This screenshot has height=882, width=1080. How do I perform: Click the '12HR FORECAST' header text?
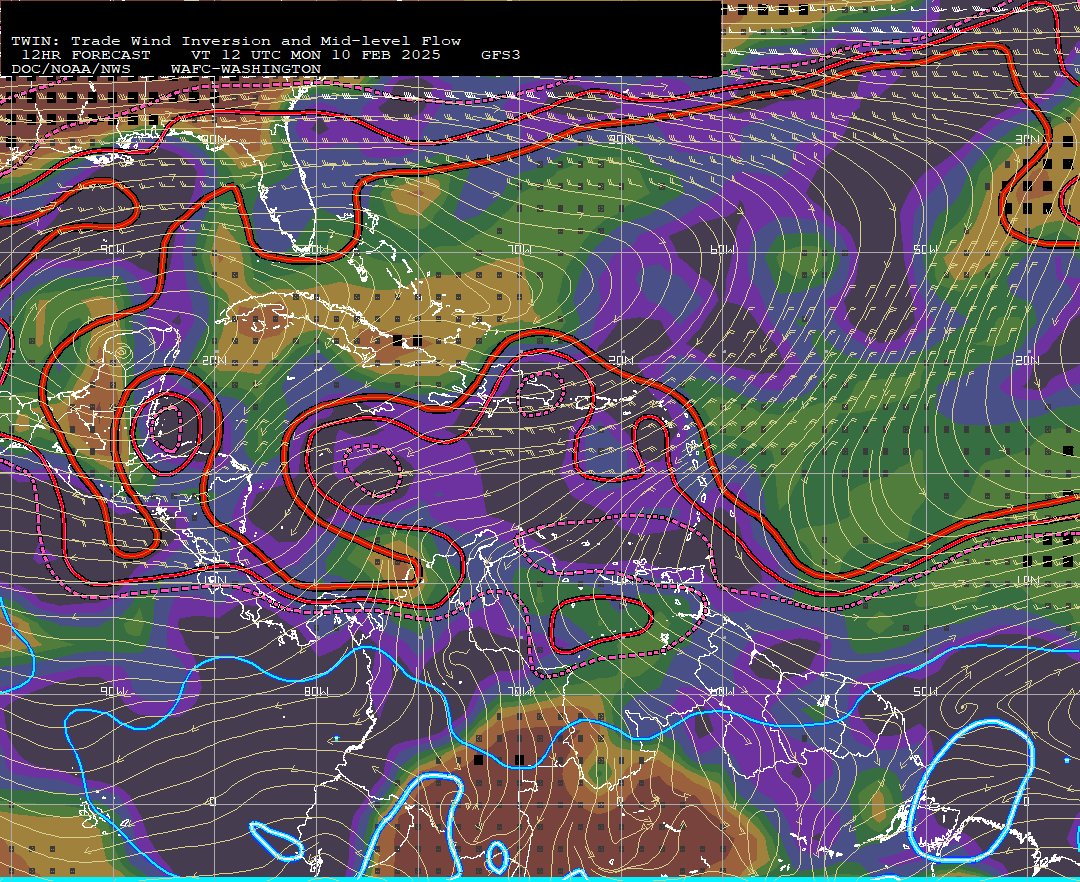85,54
